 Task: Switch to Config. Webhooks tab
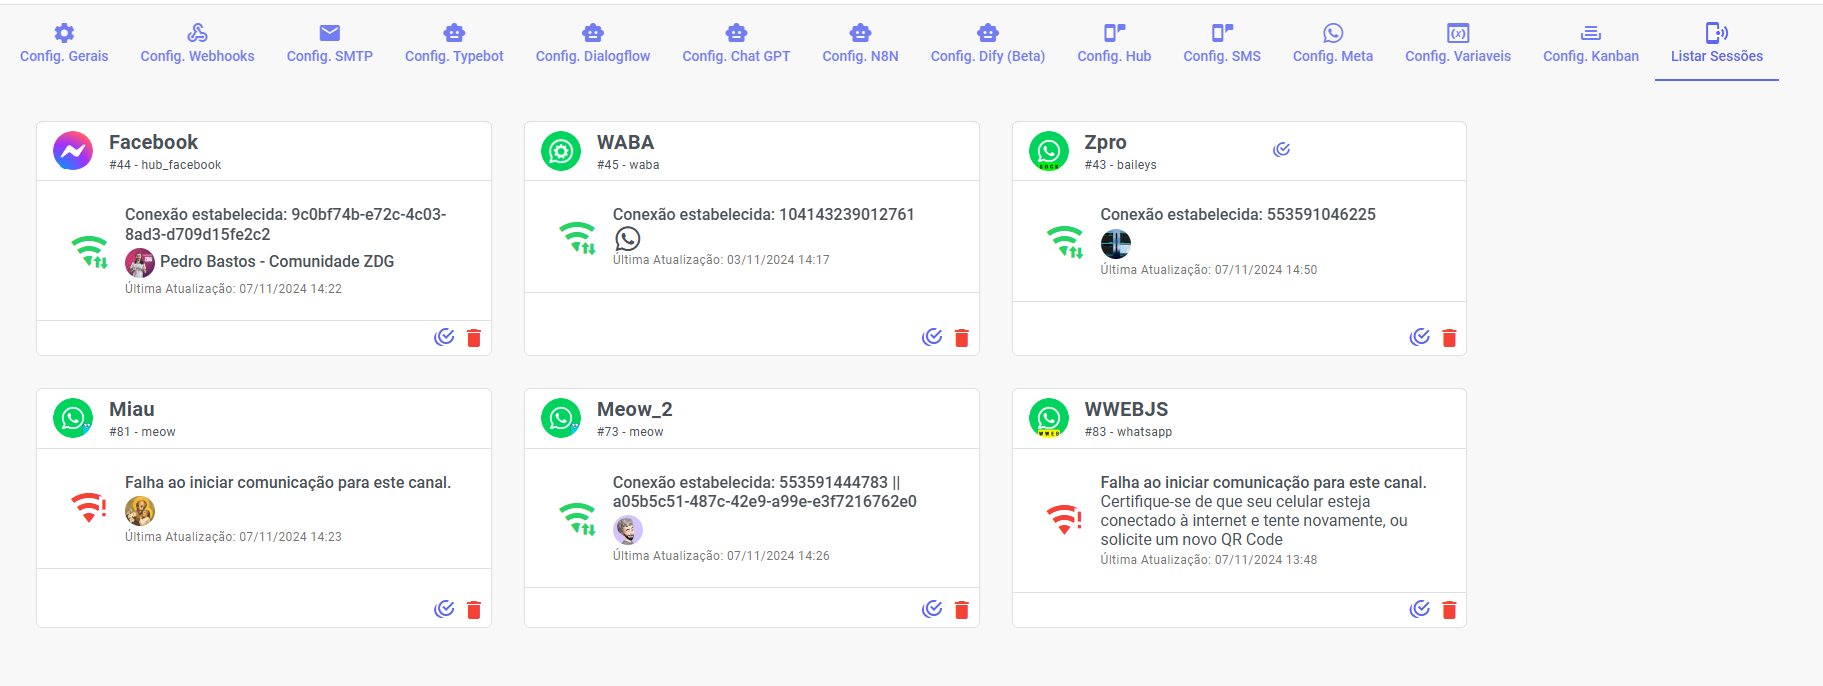coord(197,44)
